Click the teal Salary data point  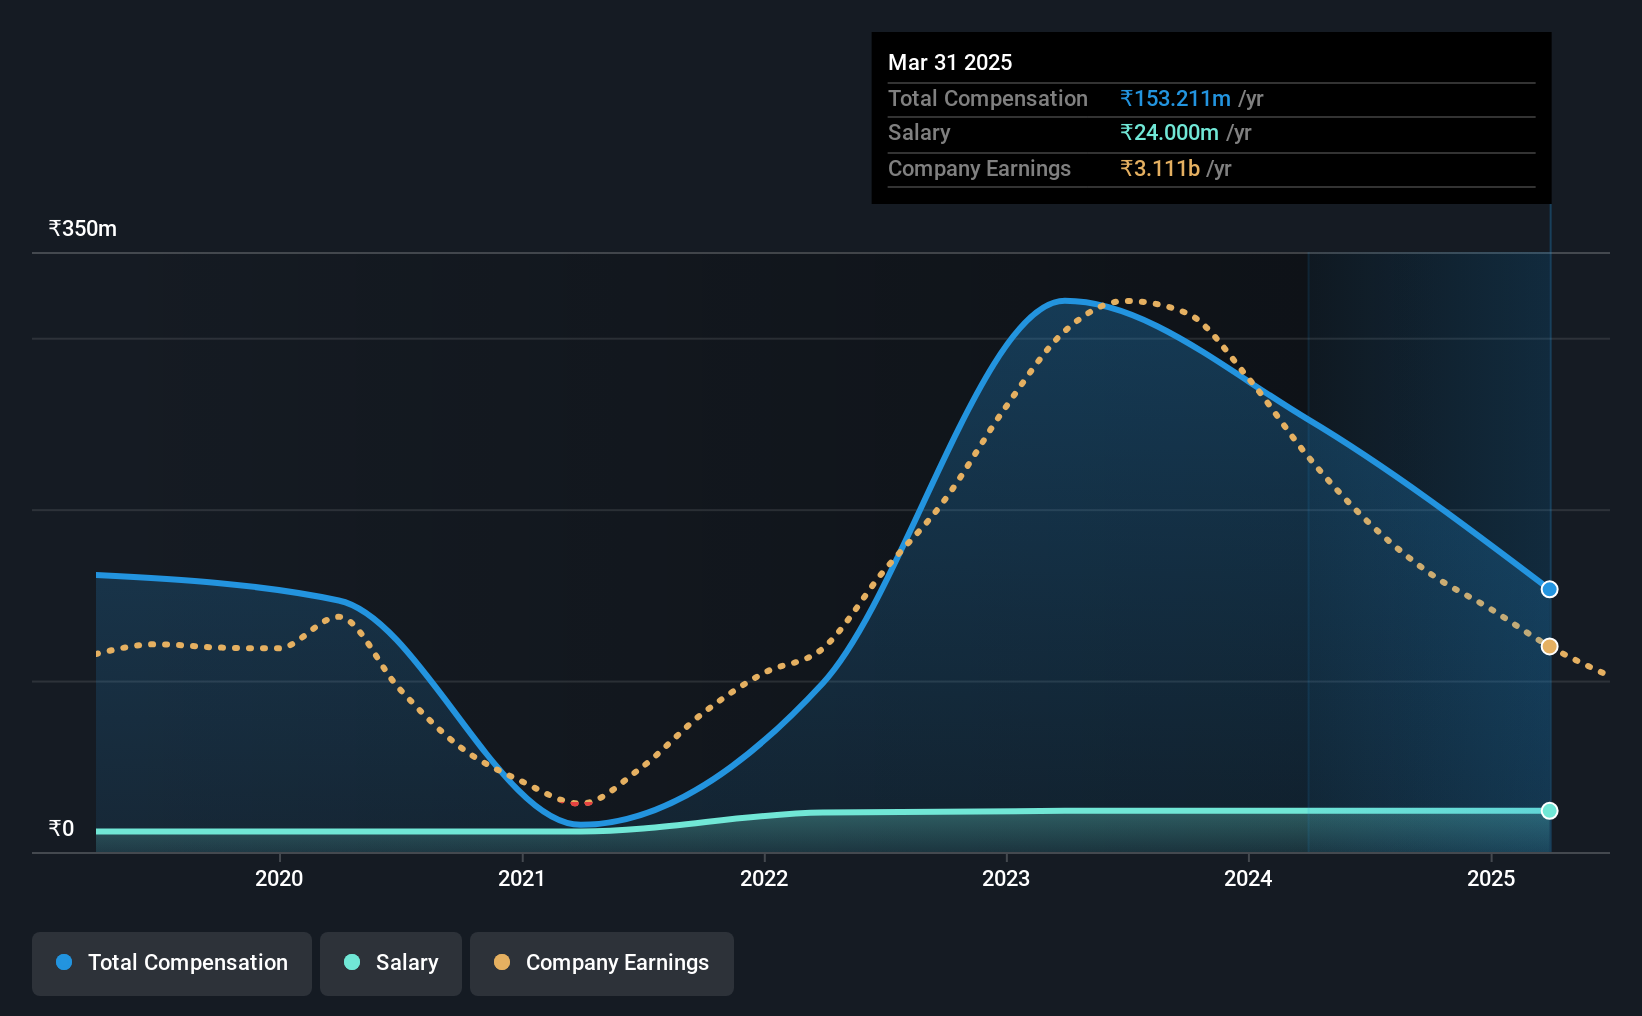pos(1549,810)
